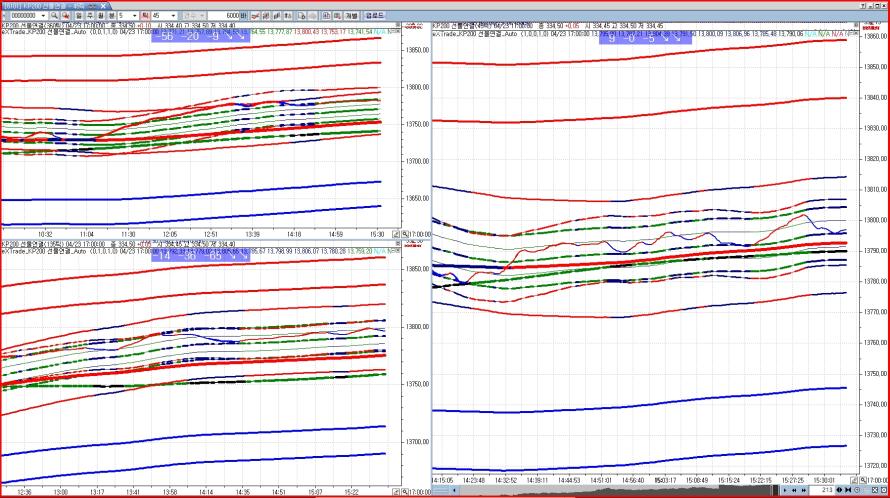The image size is (890, 498).
Task: Click the red icon between the 5 and 45 dropdowns
Action: [x=146, y=16]
